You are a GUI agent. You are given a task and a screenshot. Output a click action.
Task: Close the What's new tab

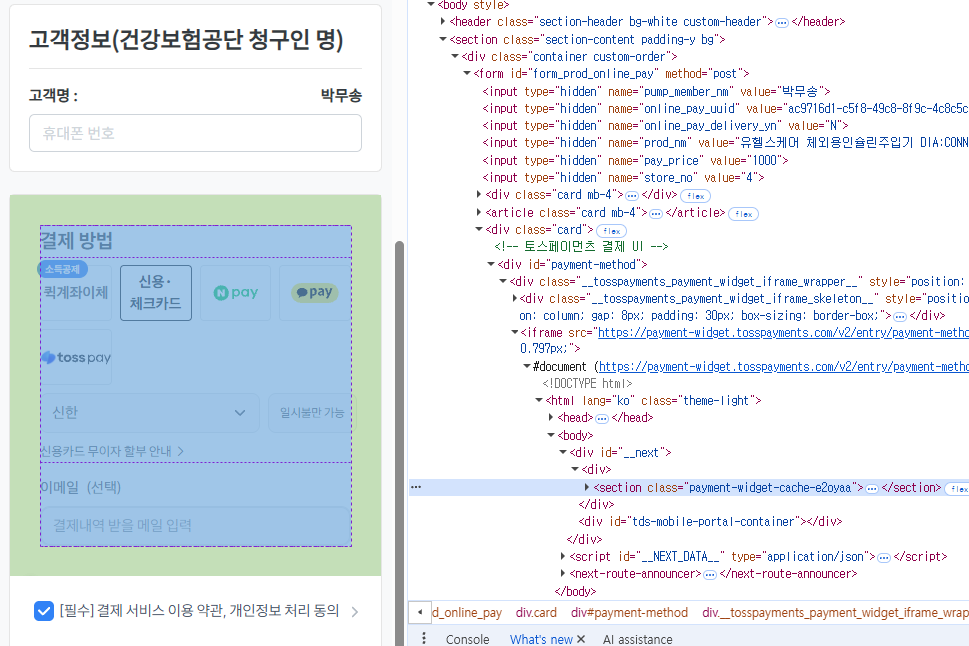(x=581, y=639)
